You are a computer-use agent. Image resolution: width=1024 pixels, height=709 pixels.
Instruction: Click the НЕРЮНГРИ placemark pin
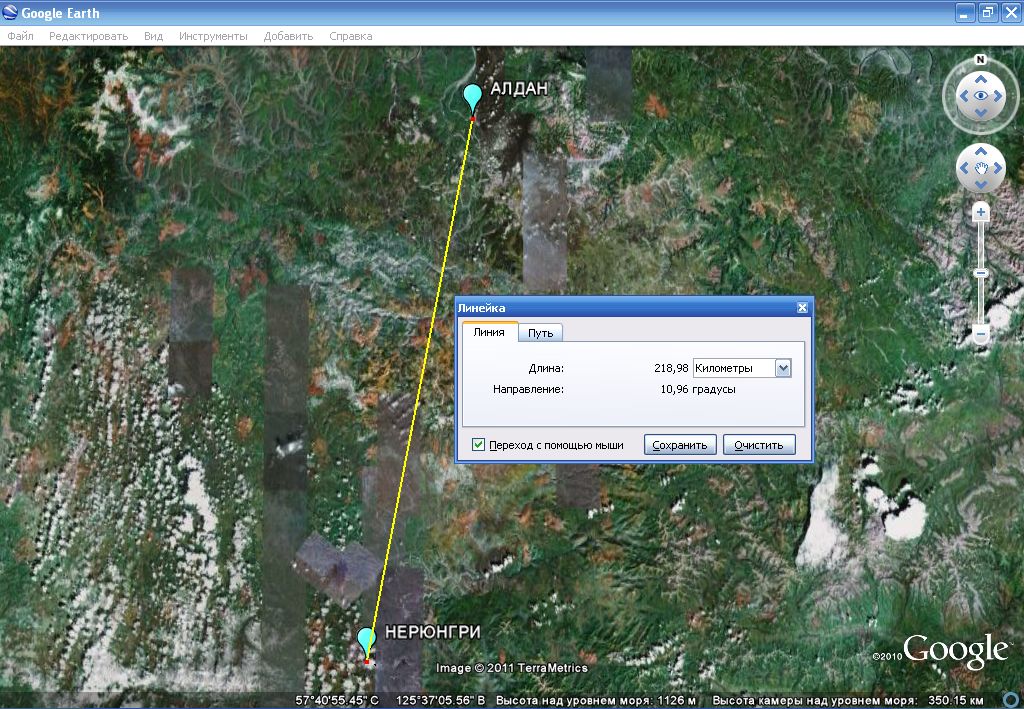367,640
